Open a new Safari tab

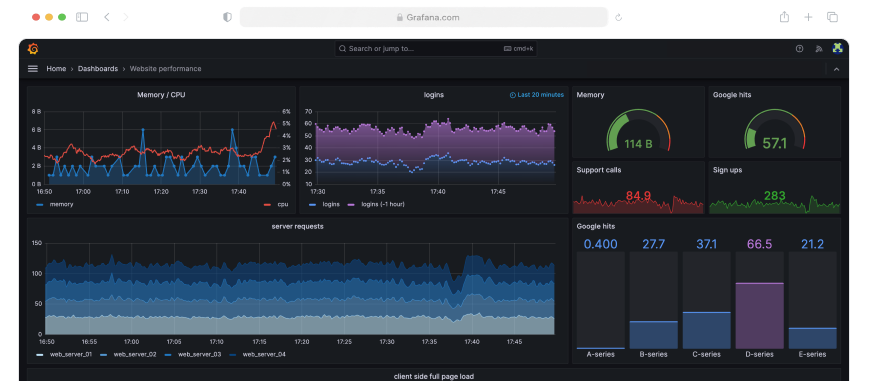[x=808, y=17]
